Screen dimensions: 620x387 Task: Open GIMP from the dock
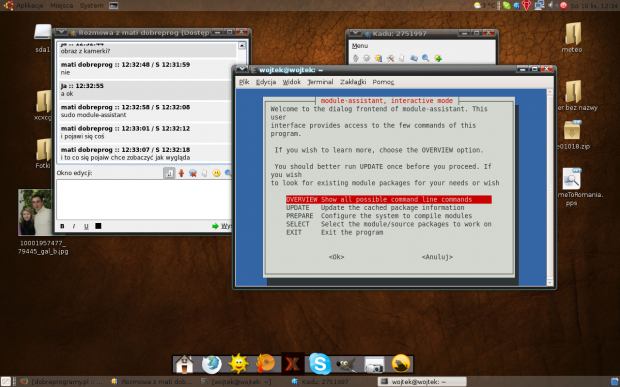pos(346,364)
